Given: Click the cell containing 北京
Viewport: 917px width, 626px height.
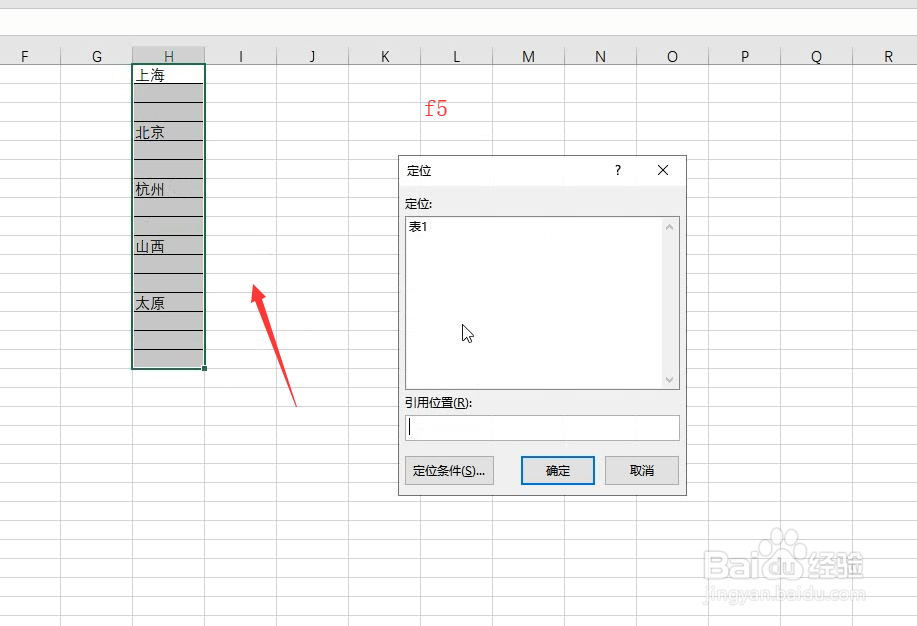Looking at the screenshot, I should (168, 132).
